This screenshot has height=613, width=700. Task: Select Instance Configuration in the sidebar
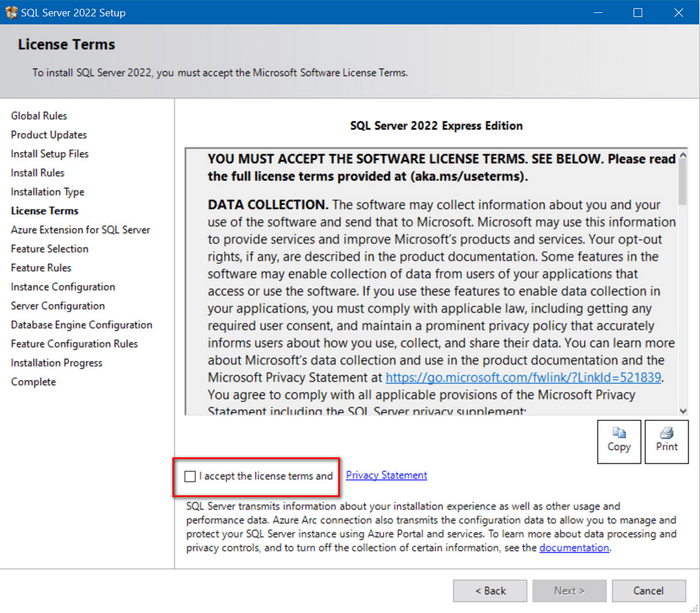[63, 287]
